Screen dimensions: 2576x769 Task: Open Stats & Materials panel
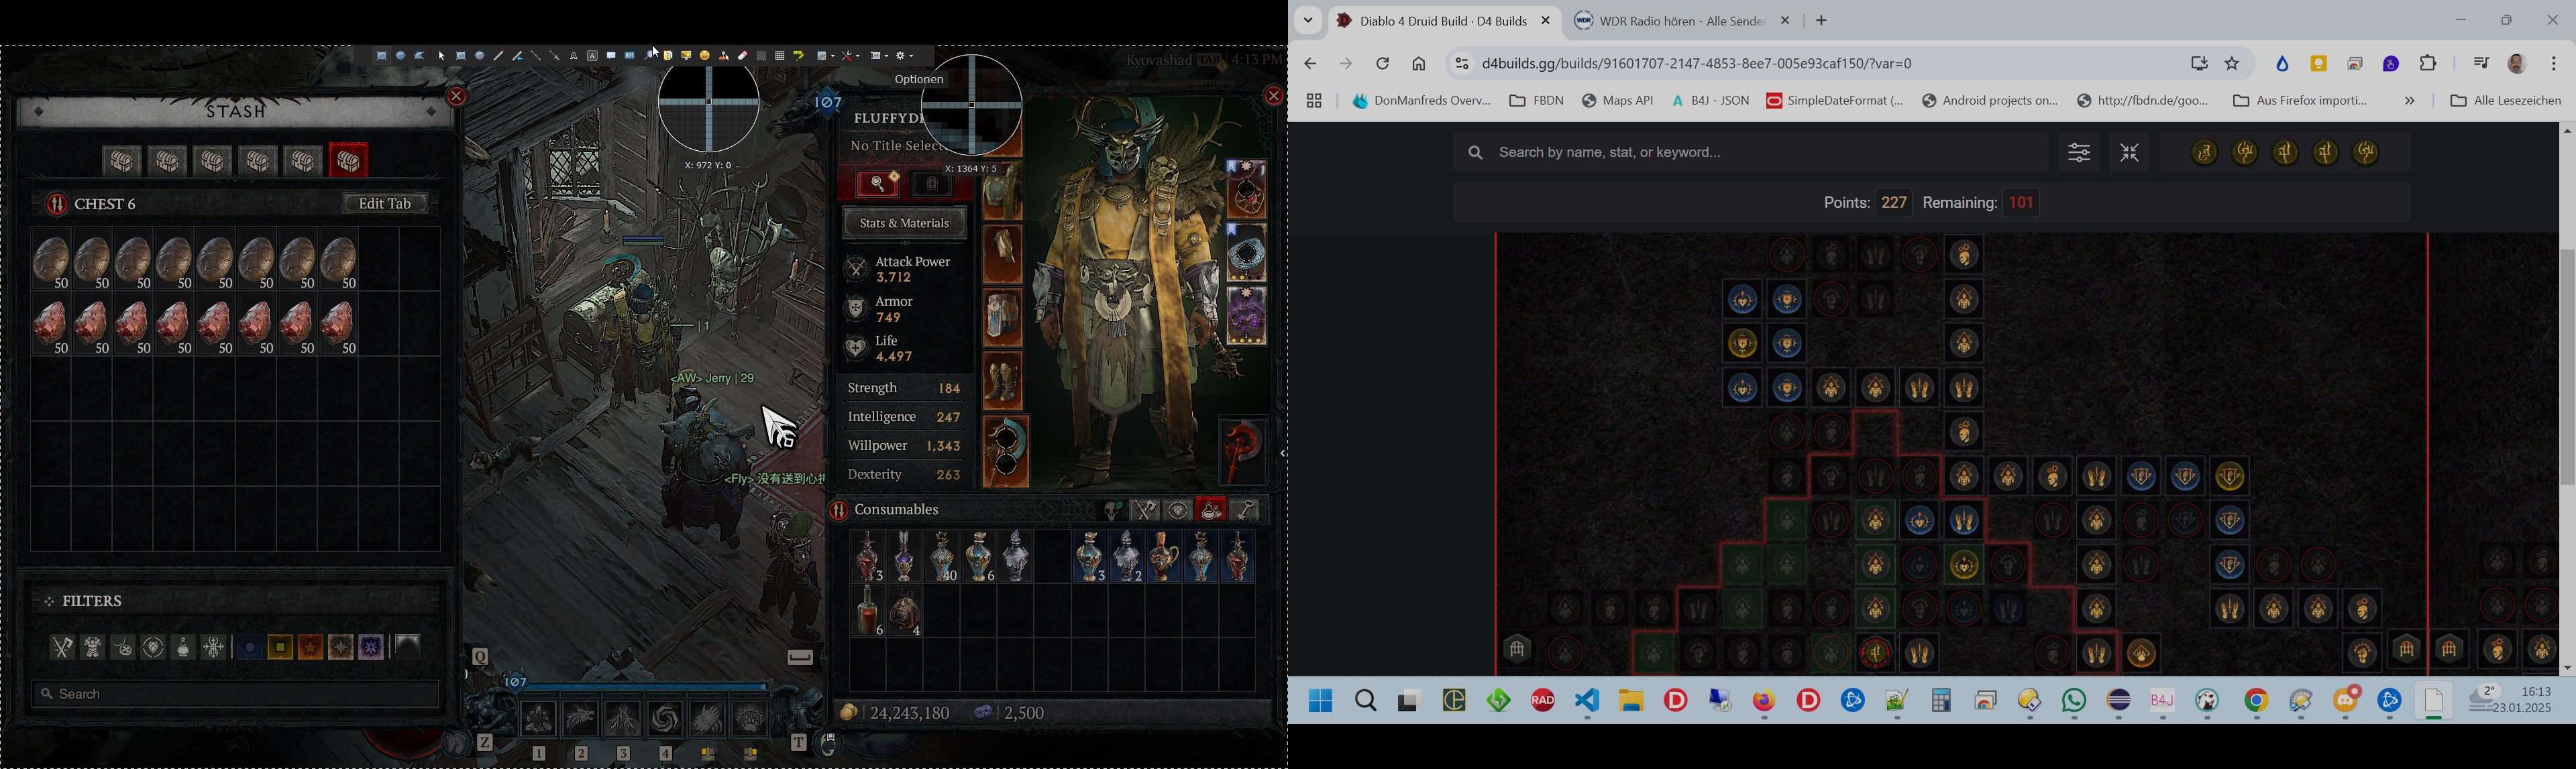904,224
